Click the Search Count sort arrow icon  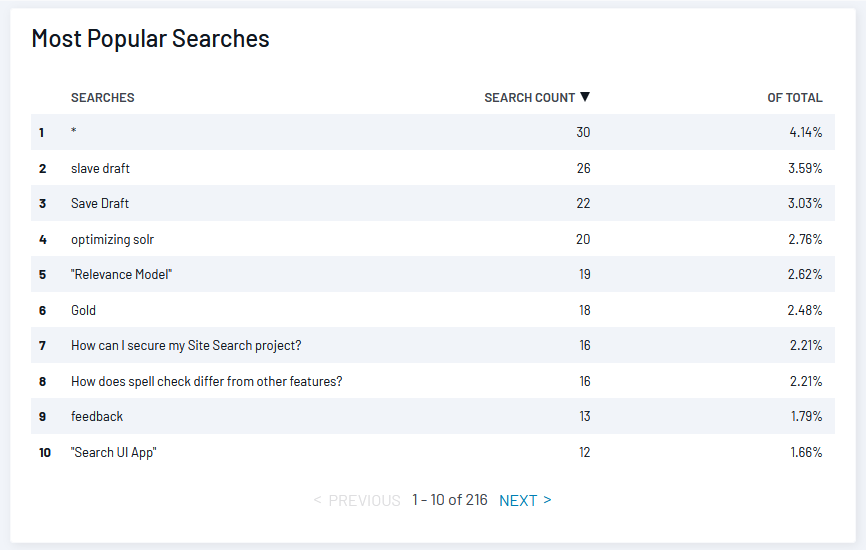tap(585, 97)
